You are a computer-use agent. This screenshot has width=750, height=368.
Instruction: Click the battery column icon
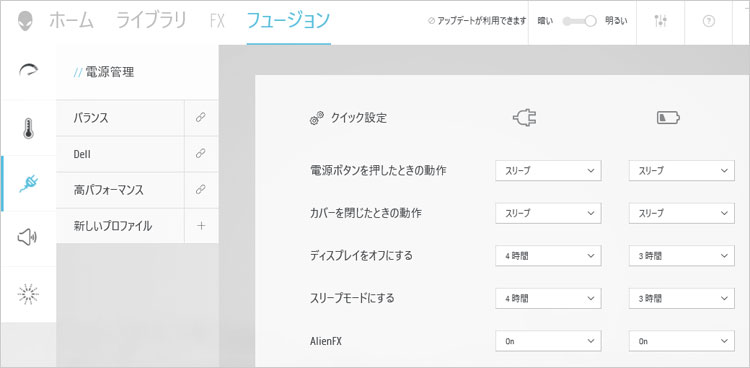coord(668,118)
